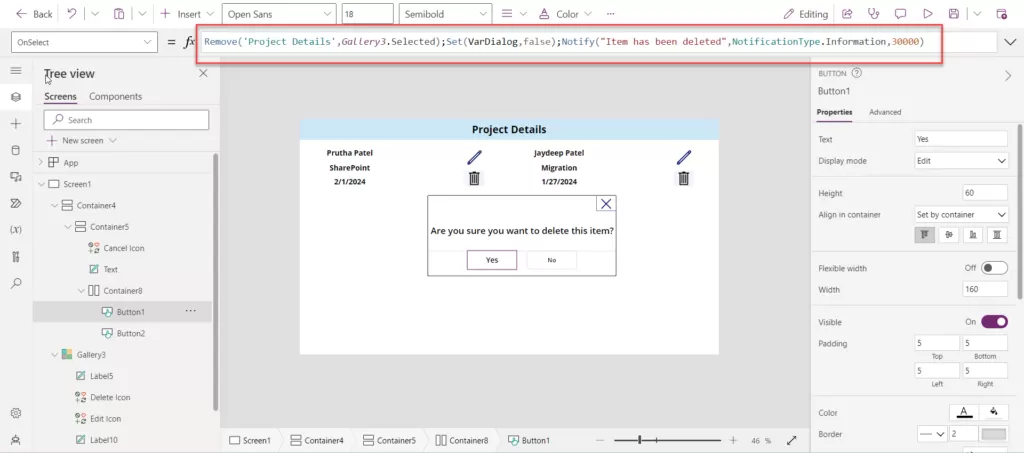Image resolution: width=1024 pixels, height=453 pixels.
Task: Open the Data pane from left sidebar
Action: pyautogui.click(x=15, y=150)
